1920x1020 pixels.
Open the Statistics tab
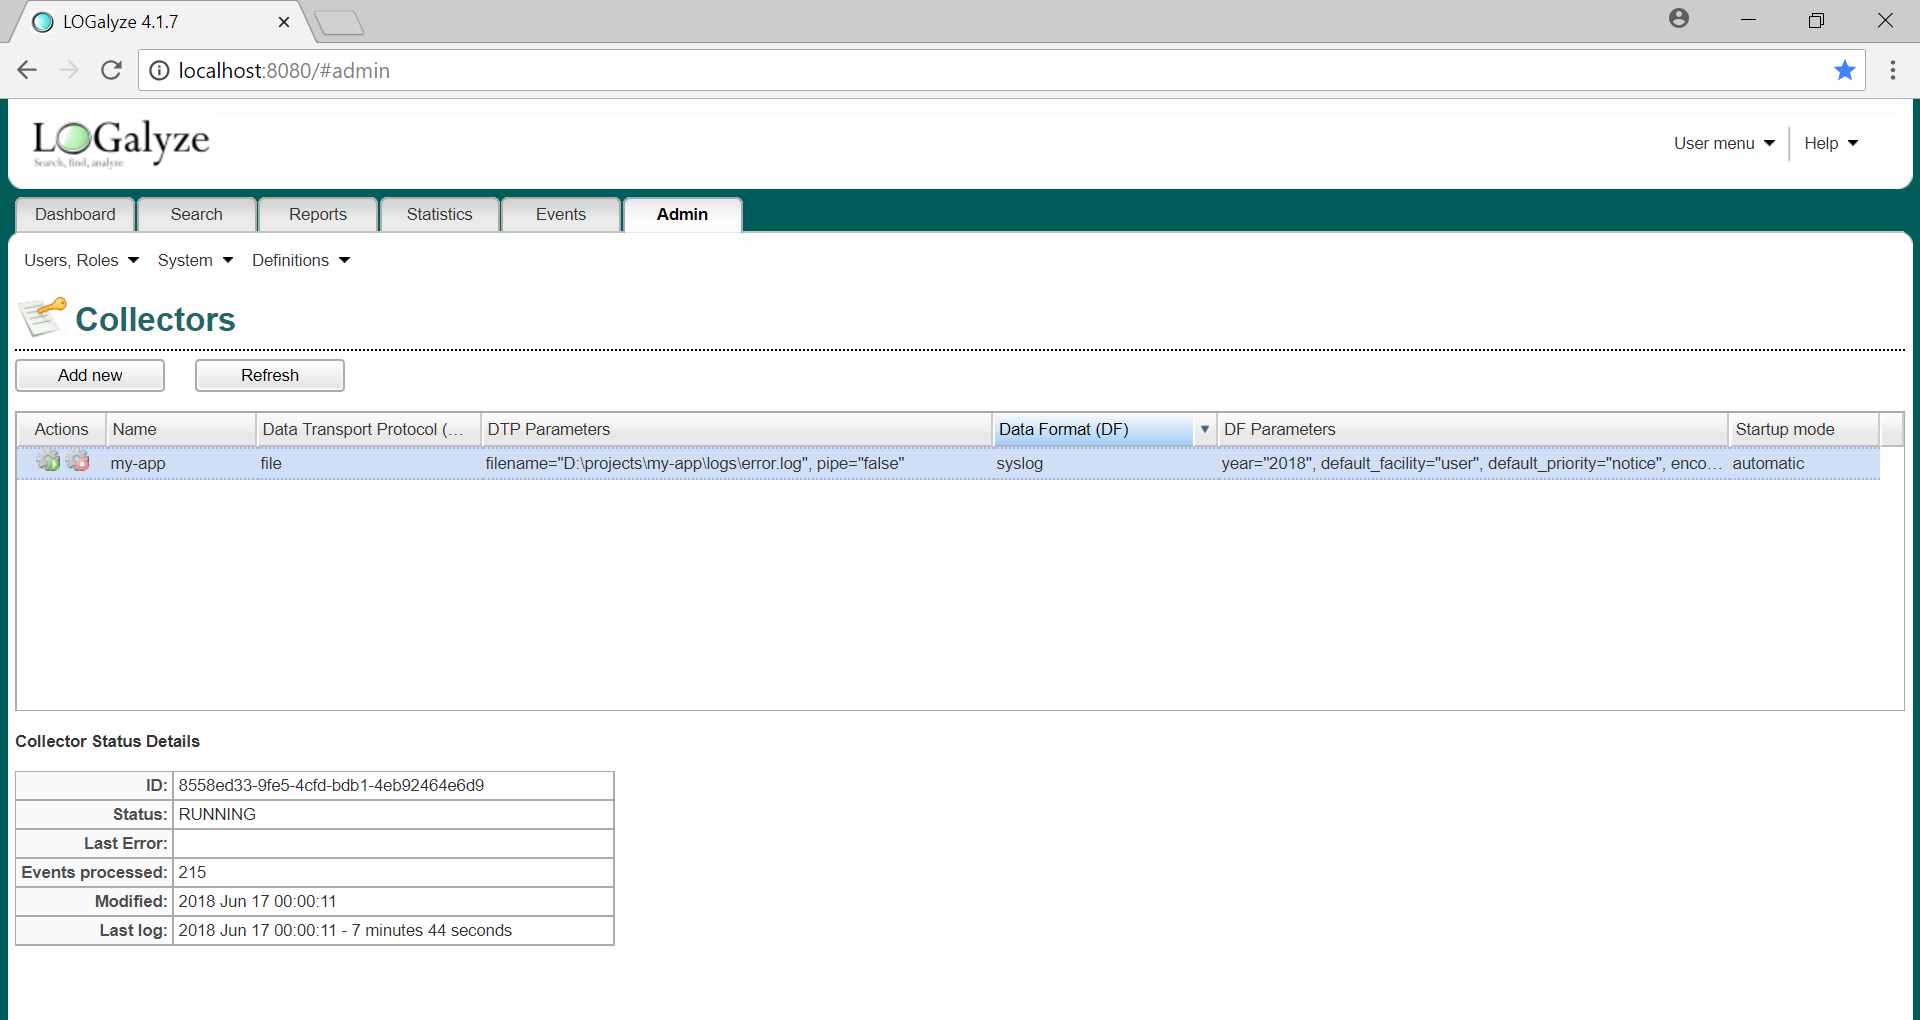(439, 214)
